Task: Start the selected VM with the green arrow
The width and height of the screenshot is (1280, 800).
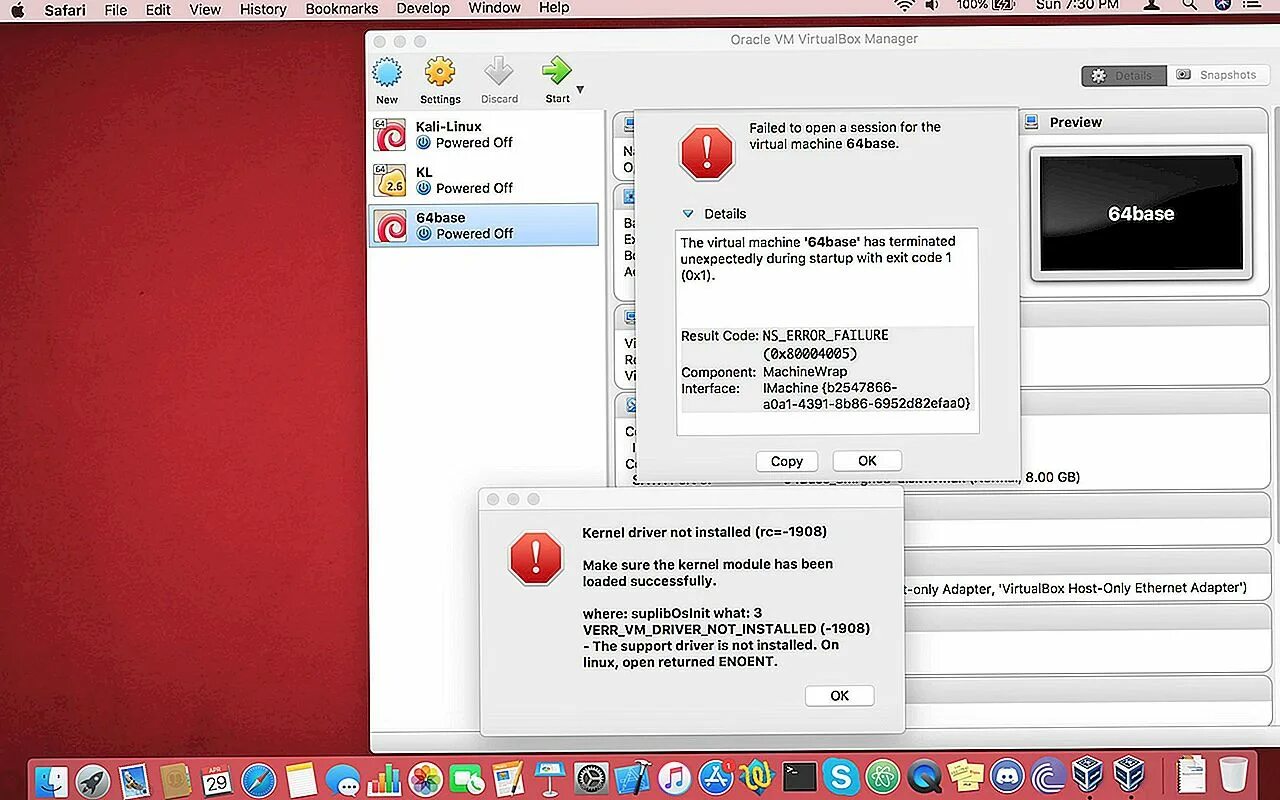Action: pos(557,80)
